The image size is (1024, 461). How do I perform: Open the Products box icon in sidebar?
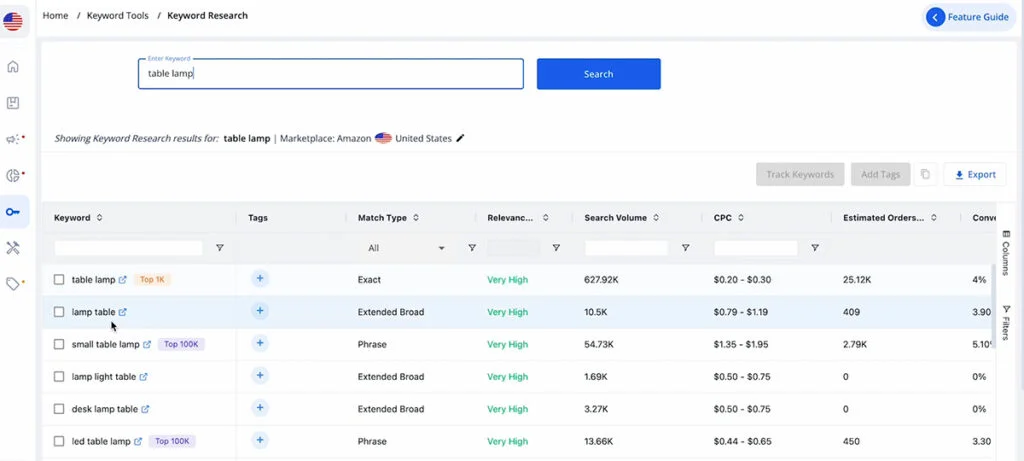13,103
